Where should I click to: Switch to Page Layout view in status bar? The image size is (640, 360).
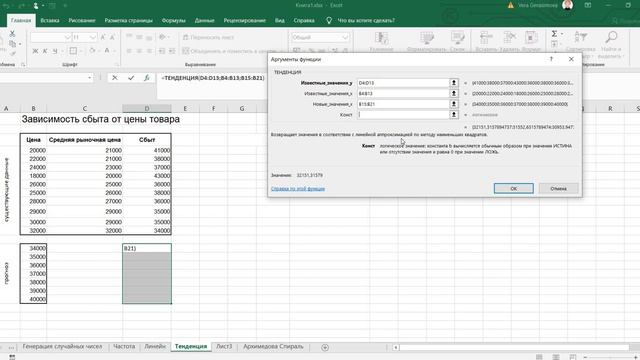click(556, 357)
